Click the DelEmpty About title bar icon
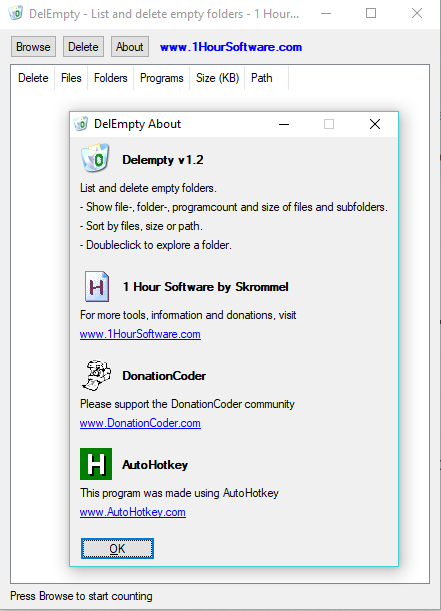441x611 pixels. (x=81, y=124)
